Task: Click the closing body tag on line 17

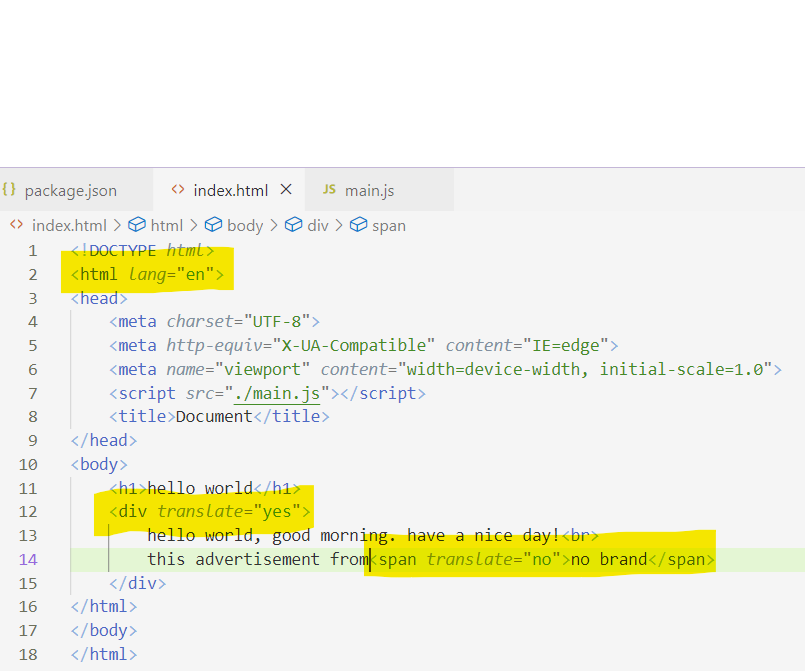Action: tap(104, 630)
